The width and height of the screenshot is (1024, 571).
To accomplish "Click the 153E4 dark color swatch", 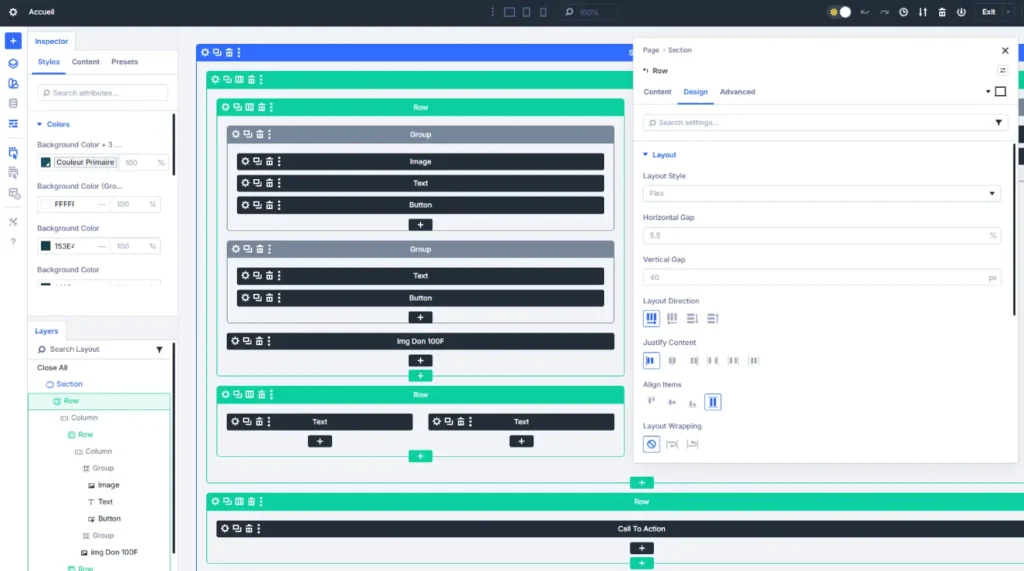I will (x=46, y=246).
